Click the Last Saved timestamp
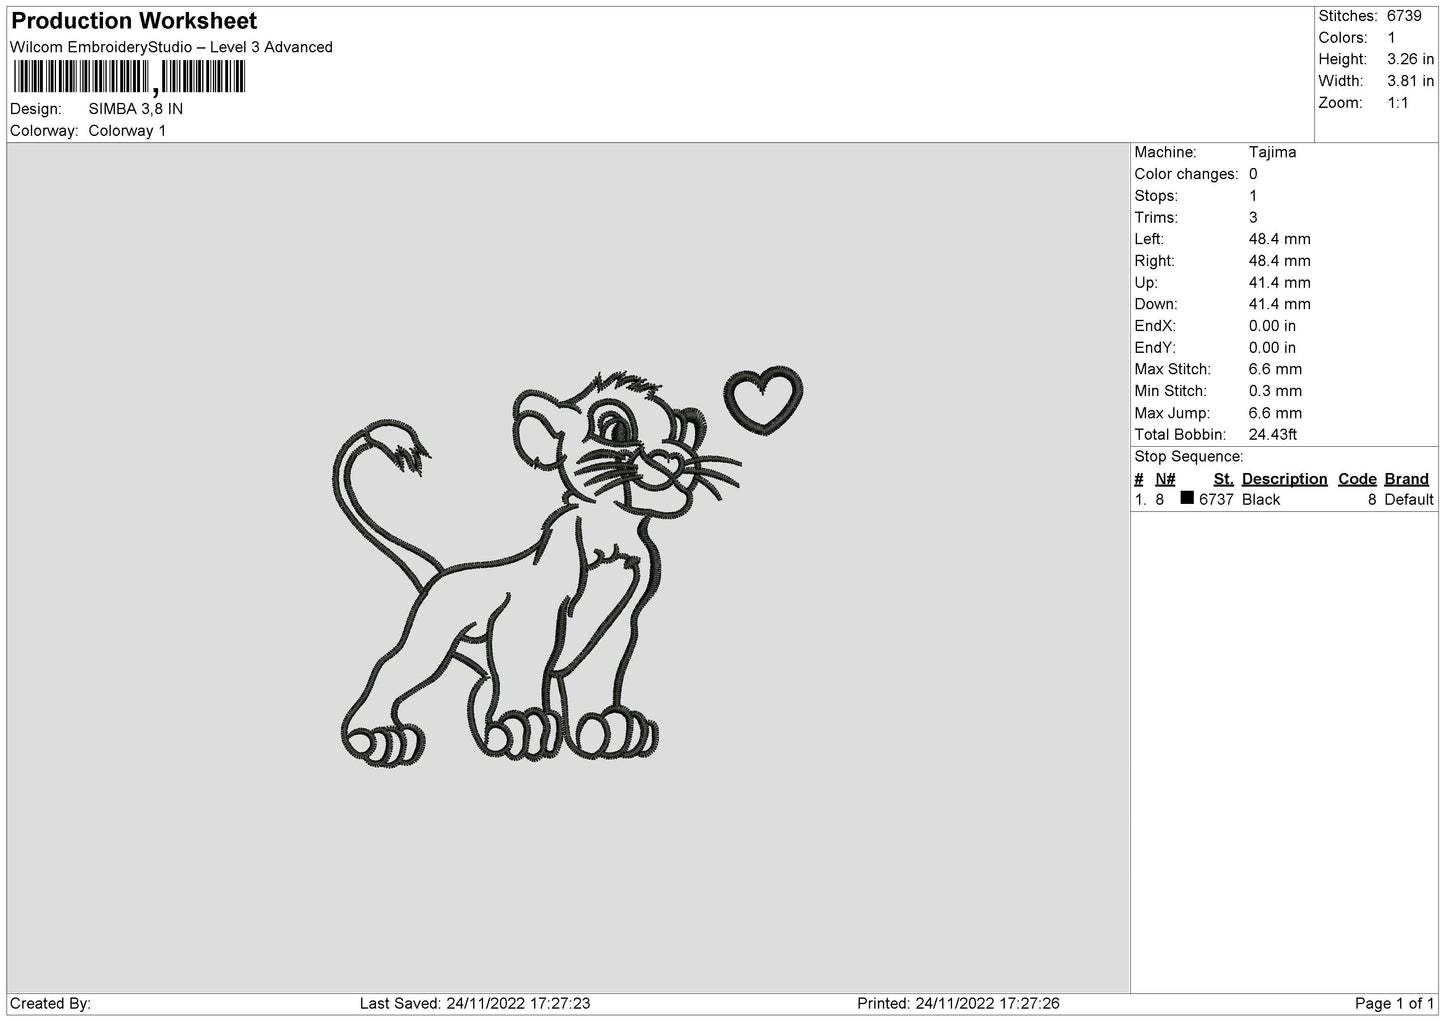 point(475,1003)
